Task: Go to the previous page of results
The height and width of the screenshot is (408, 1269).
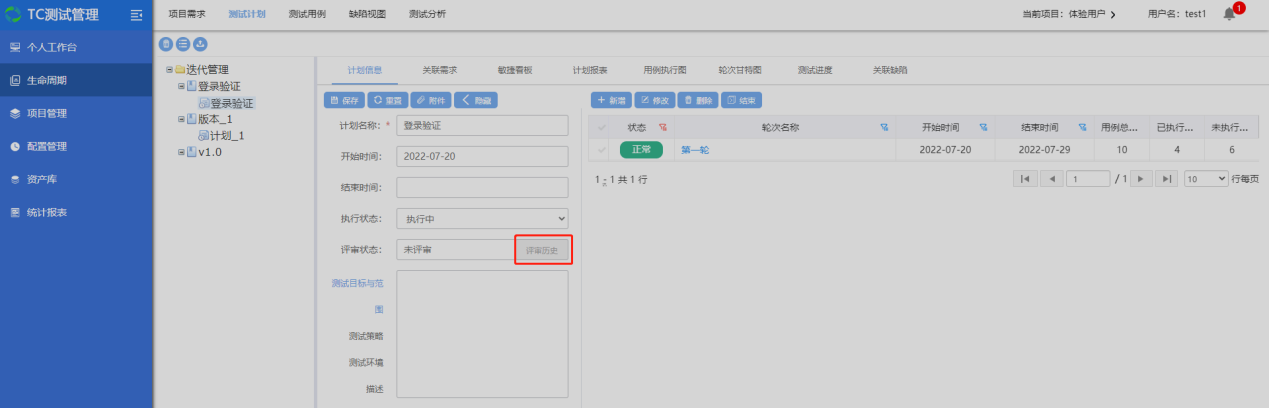Action: tap(1052, 178)
